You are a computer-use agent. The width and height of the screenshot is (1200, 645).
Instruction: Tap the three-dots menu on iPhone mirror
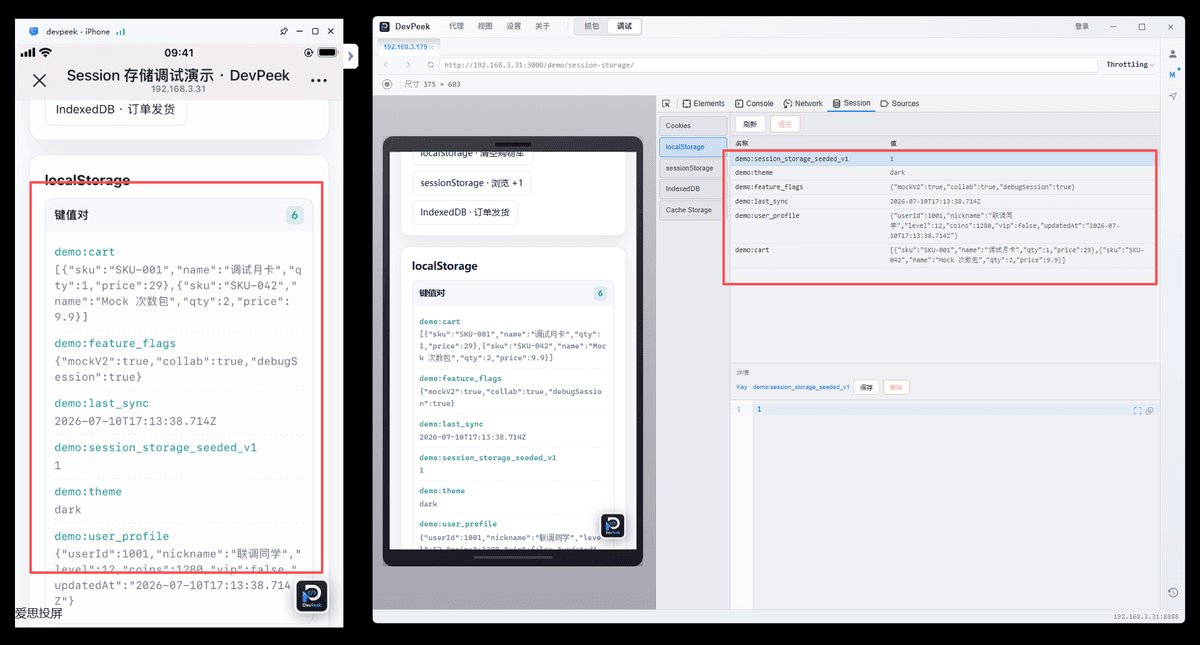[318, 80]
